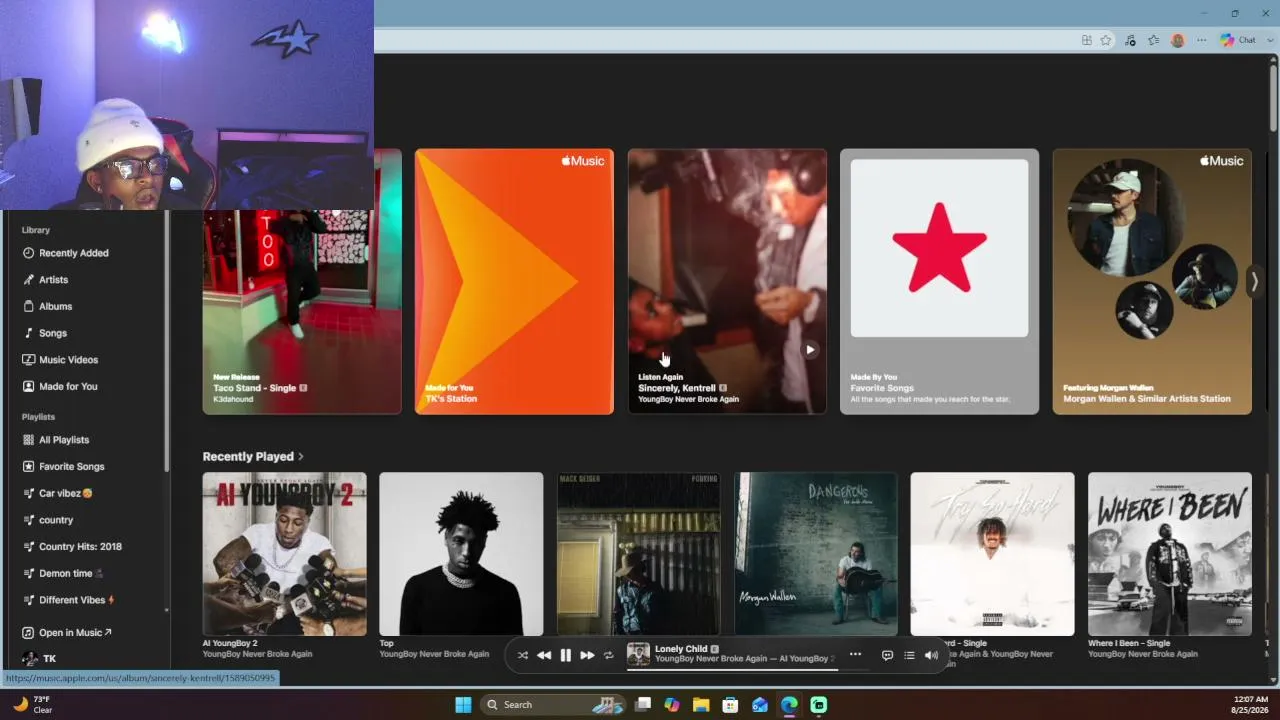Click the split screen icon in address bar

1087,40
